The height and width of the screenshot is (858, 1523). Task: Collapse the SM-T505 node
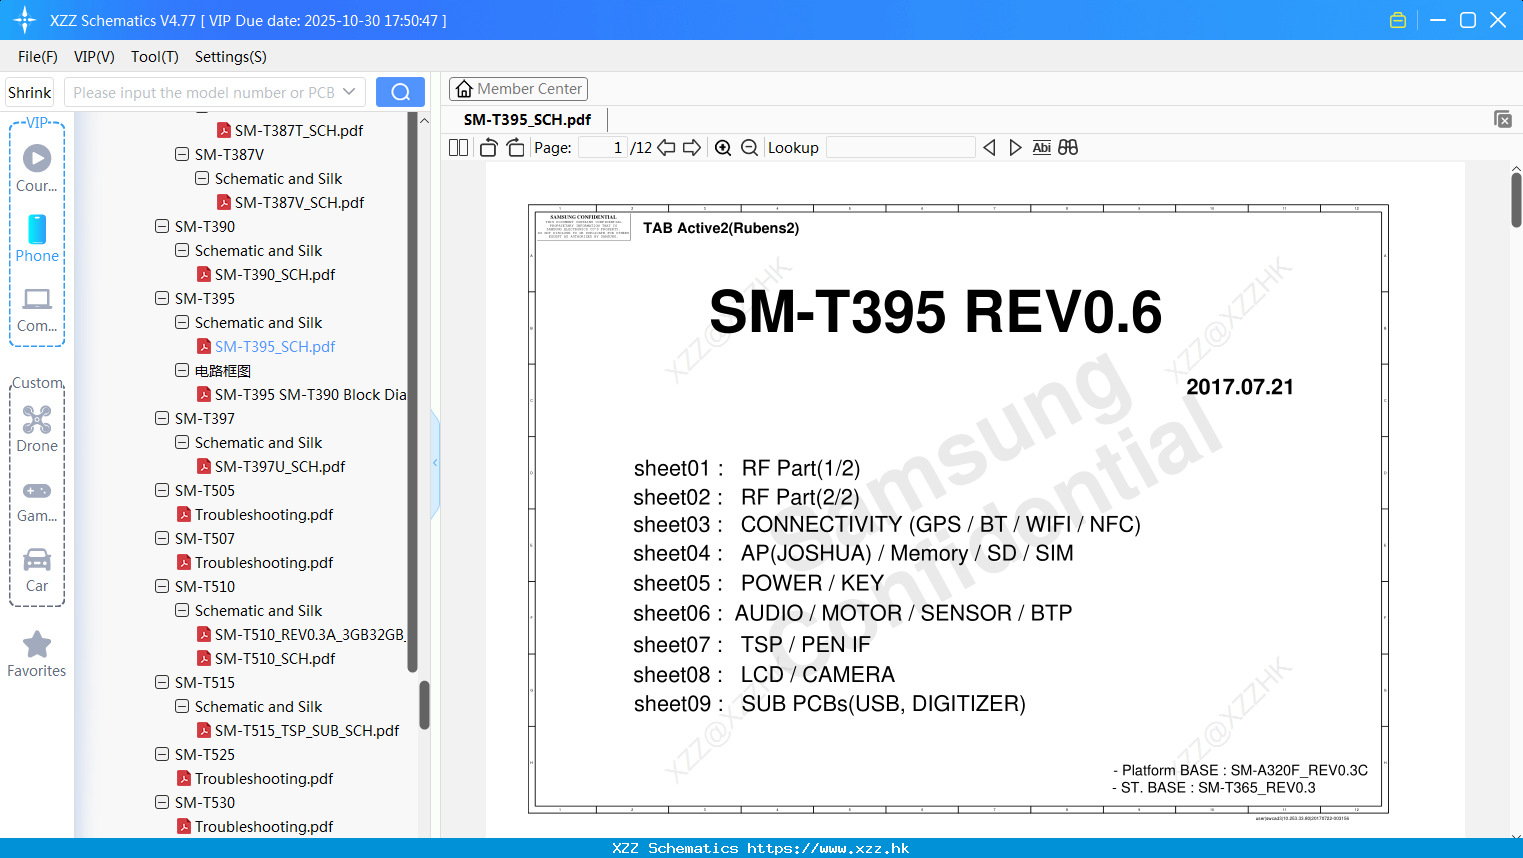click(162, 490)
